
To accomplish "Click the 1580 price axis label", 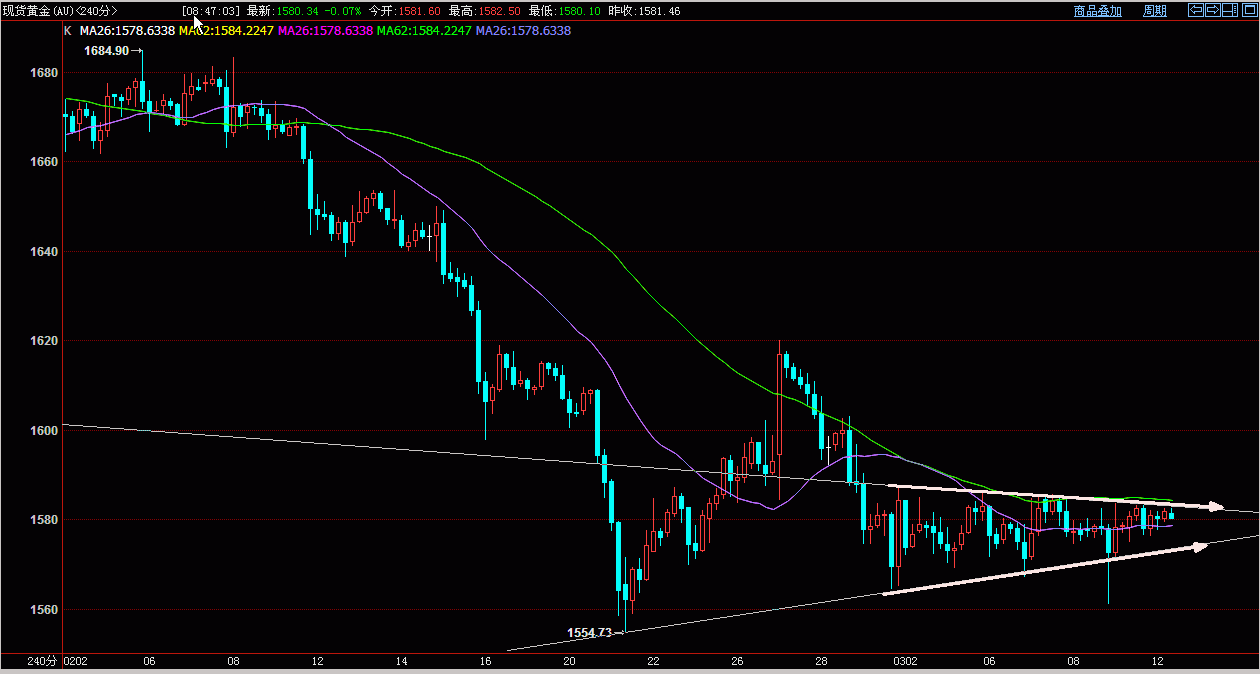I will (45, 520).
